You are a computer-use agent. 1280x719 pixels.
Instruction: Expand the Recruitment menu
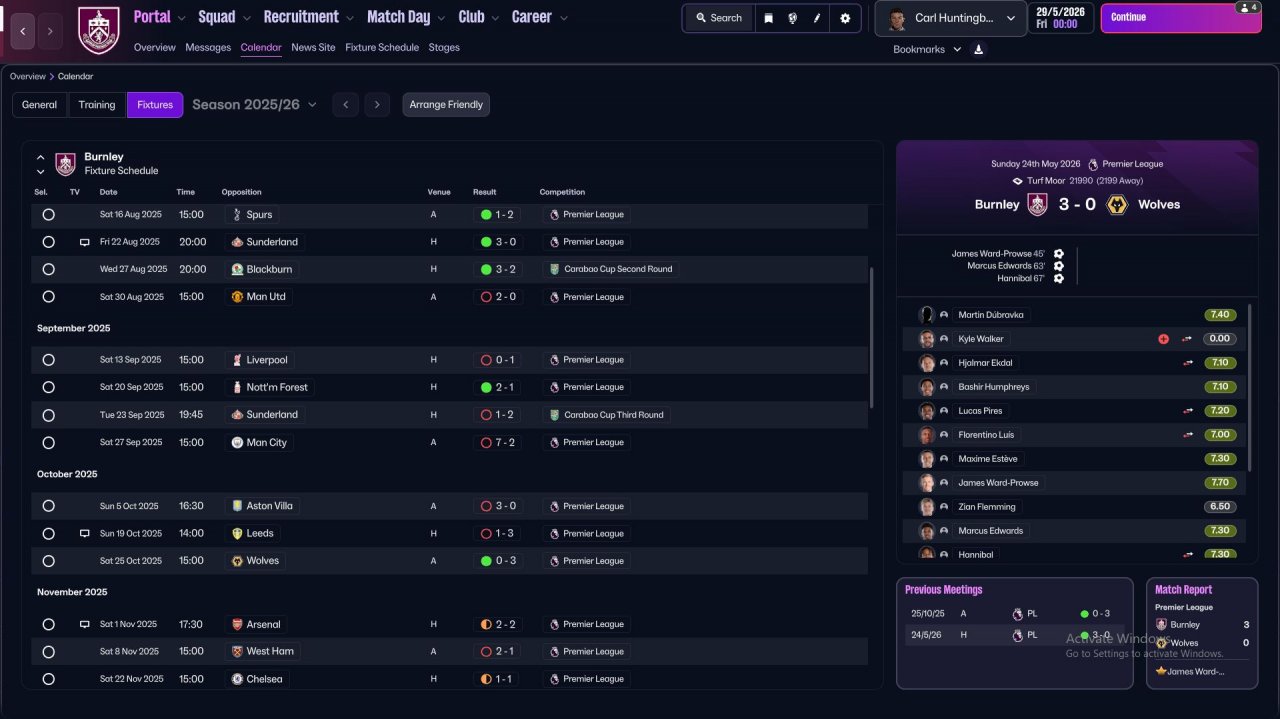click(309, 17)
